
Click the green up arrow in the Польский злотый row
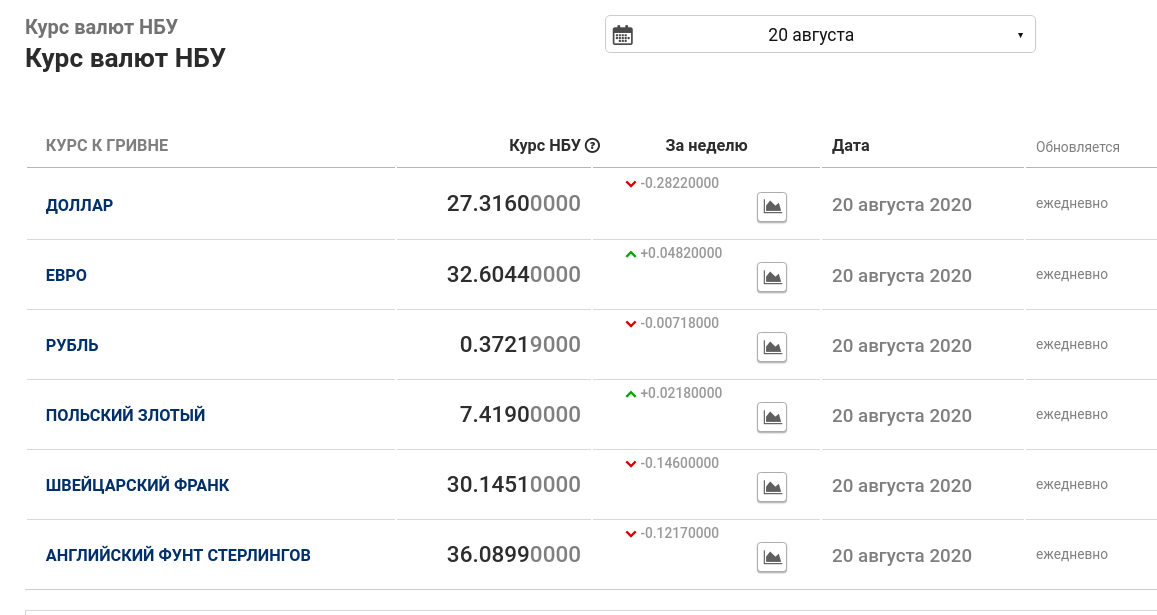tap(631, 394)
